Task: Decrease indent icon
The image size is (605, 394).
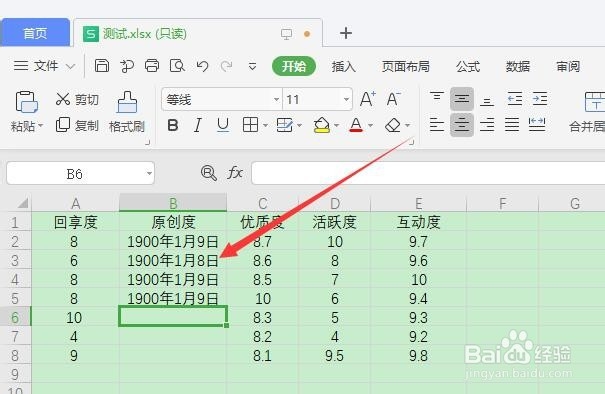Action: click(x=515, y=99)
